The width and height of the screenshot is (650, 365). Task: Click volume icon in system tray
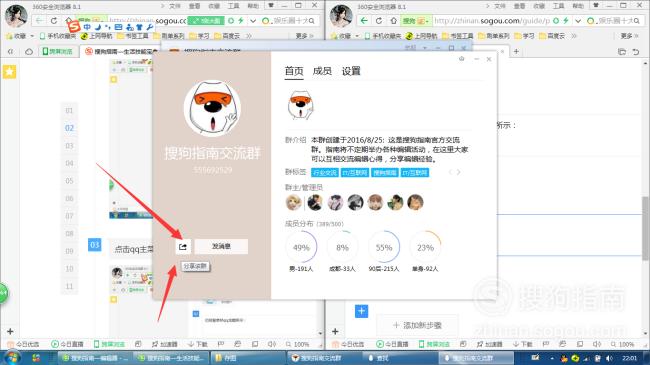[609, 358]
